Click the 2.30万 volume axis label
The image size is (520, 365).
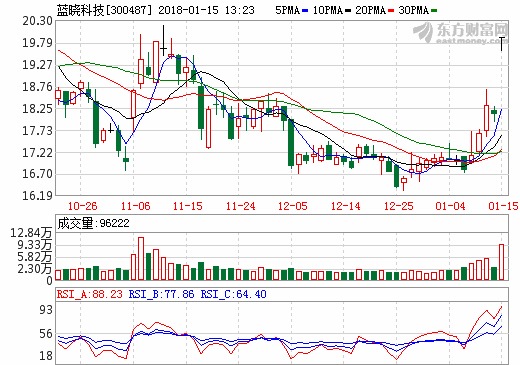click(35, 269)
